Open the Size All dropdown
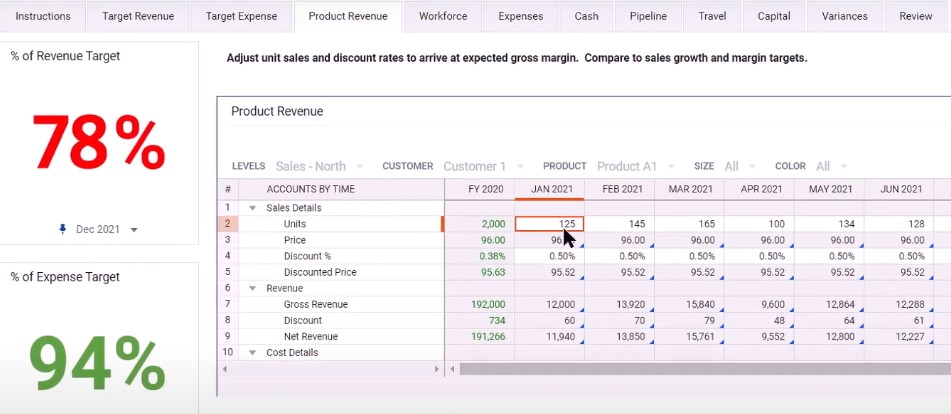The height and width of the screenshot is (414, 951). 740,166
